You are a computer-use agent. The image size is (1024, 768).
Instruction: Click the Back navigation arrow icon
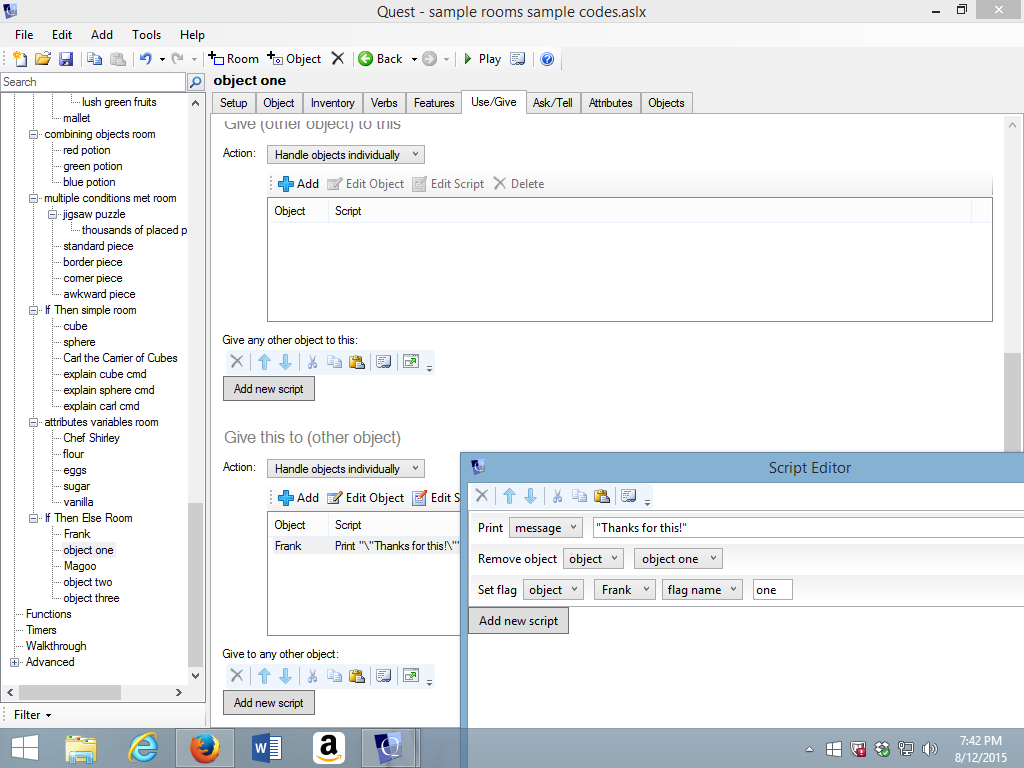point(364,59)
